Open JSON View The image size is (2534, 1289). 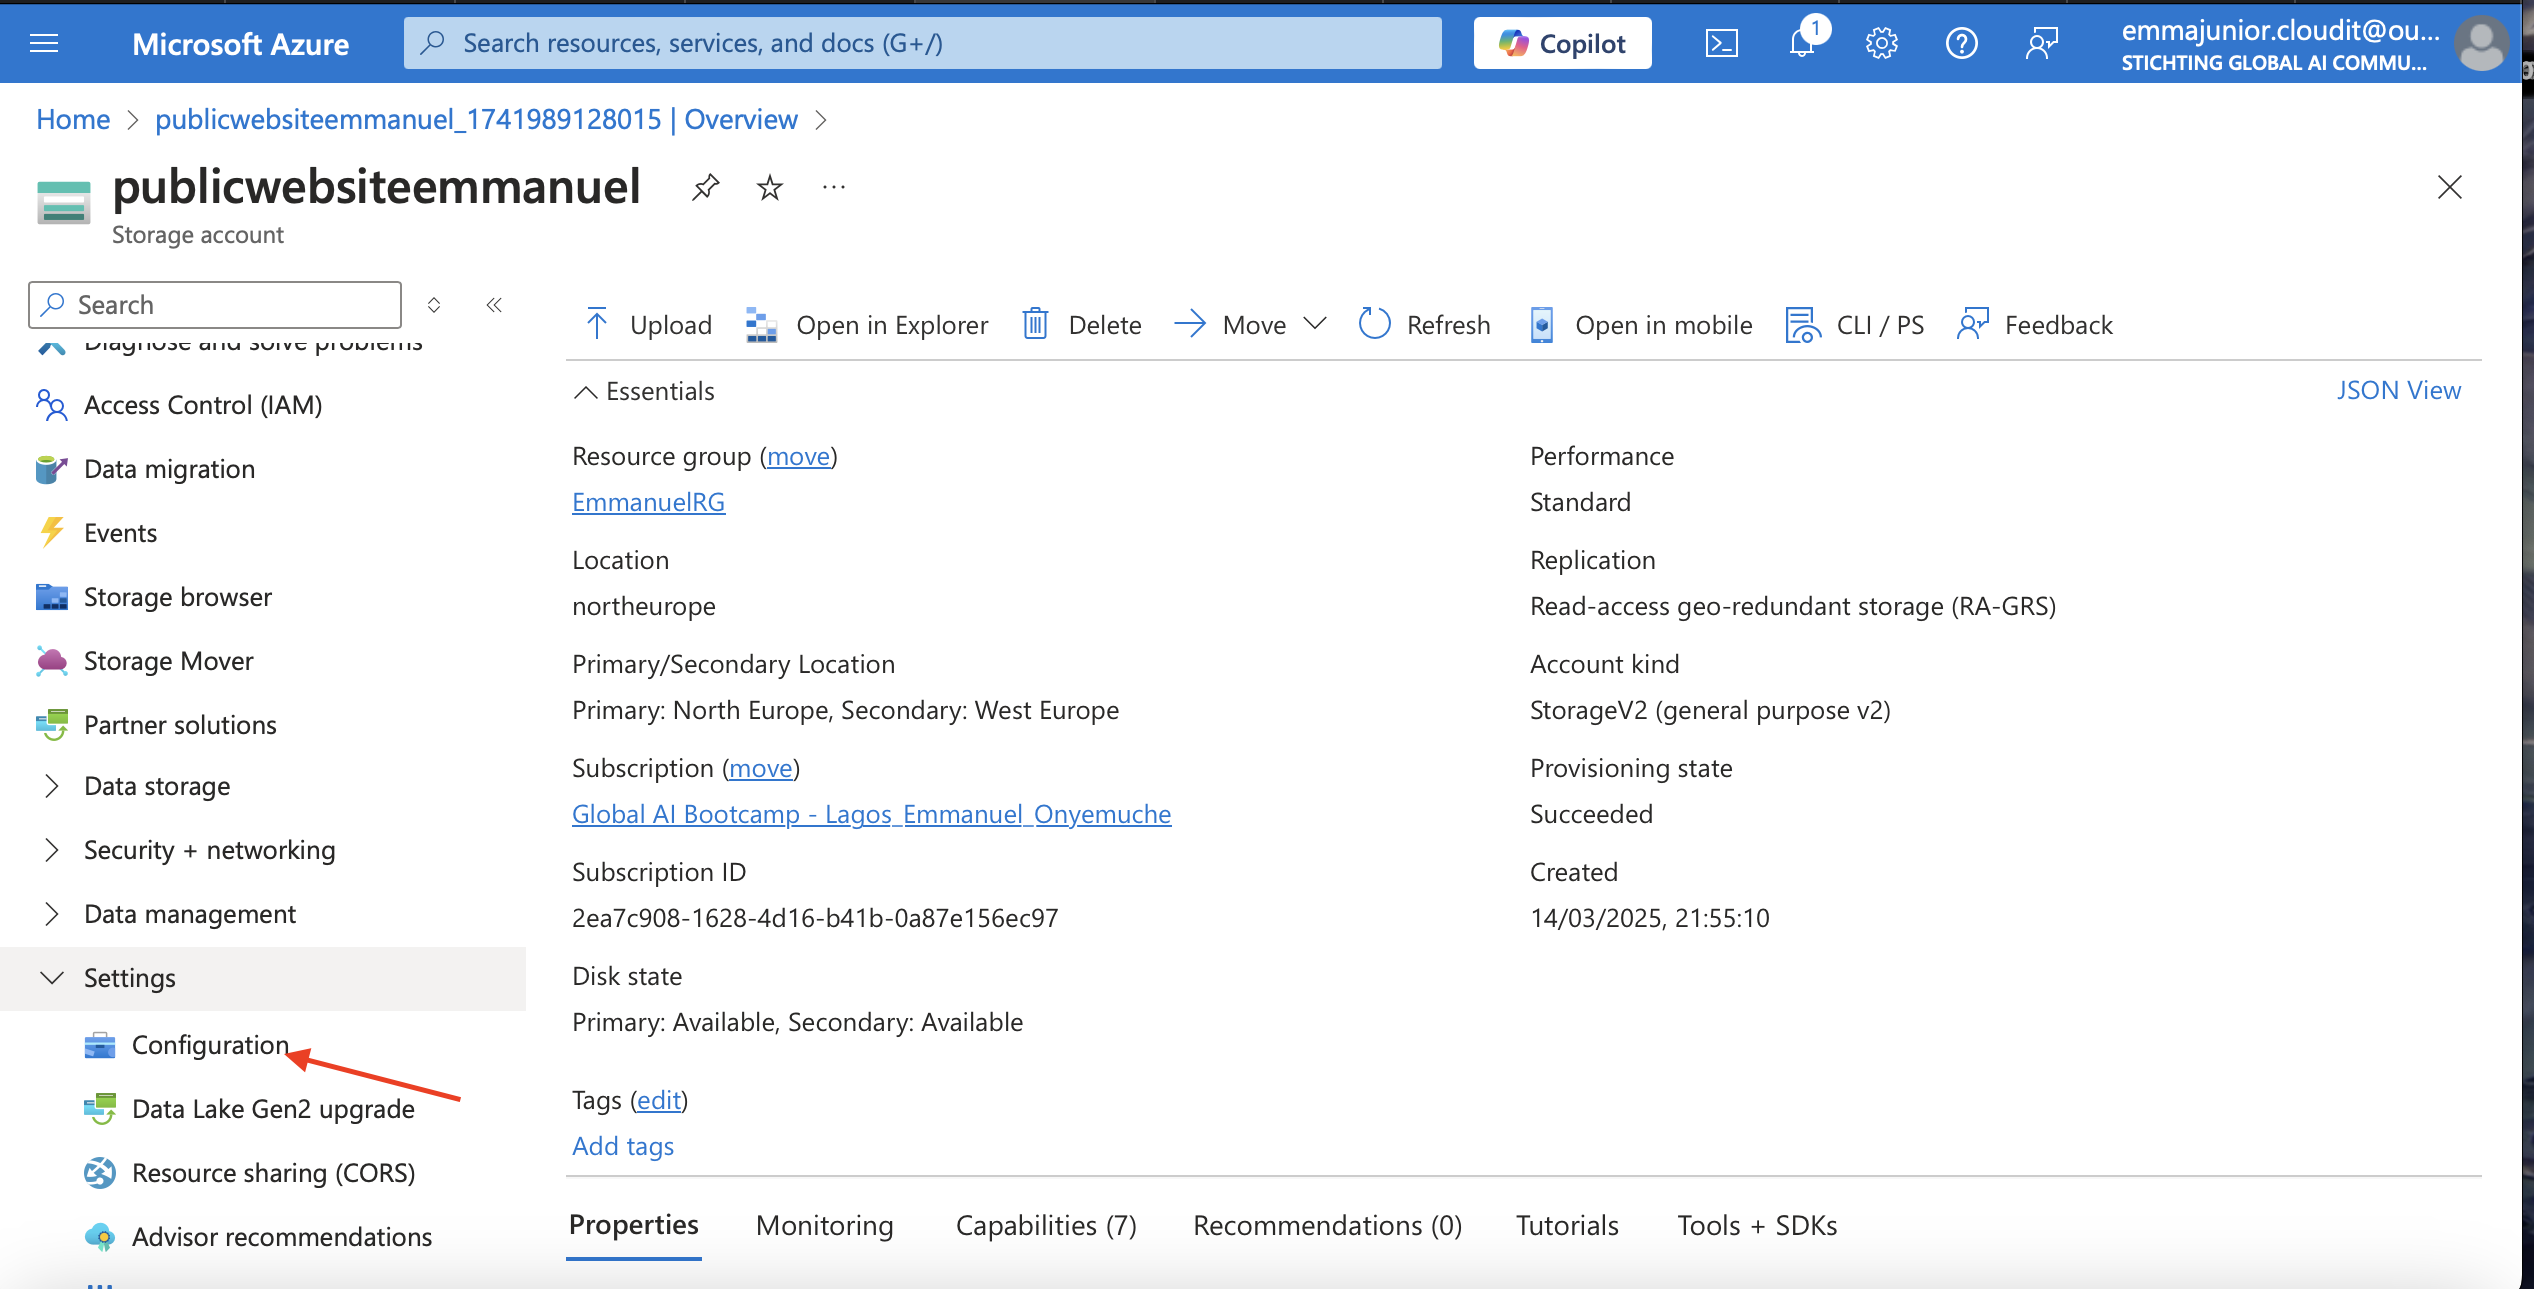[x=2399, y=390]
